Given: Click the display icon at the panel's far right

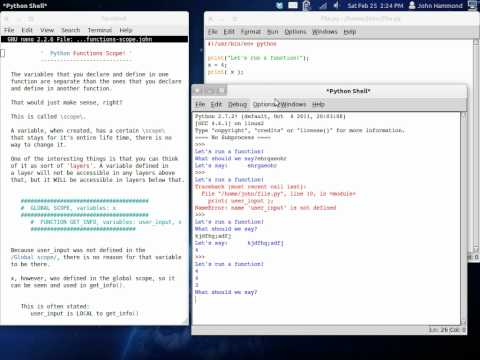Looking at the screenshot, I should coord(473,5).
